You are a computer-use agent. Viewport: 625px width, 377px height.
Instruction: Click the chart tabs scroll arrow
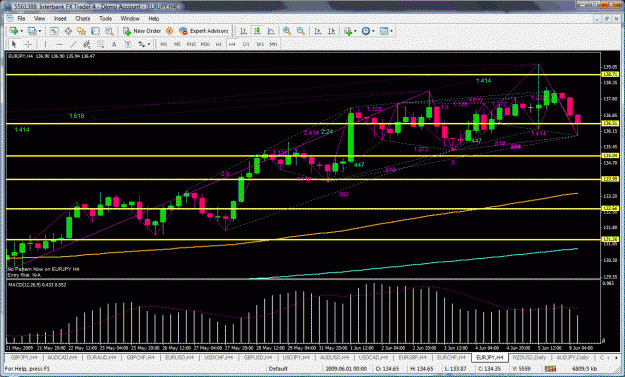point(617,357)
